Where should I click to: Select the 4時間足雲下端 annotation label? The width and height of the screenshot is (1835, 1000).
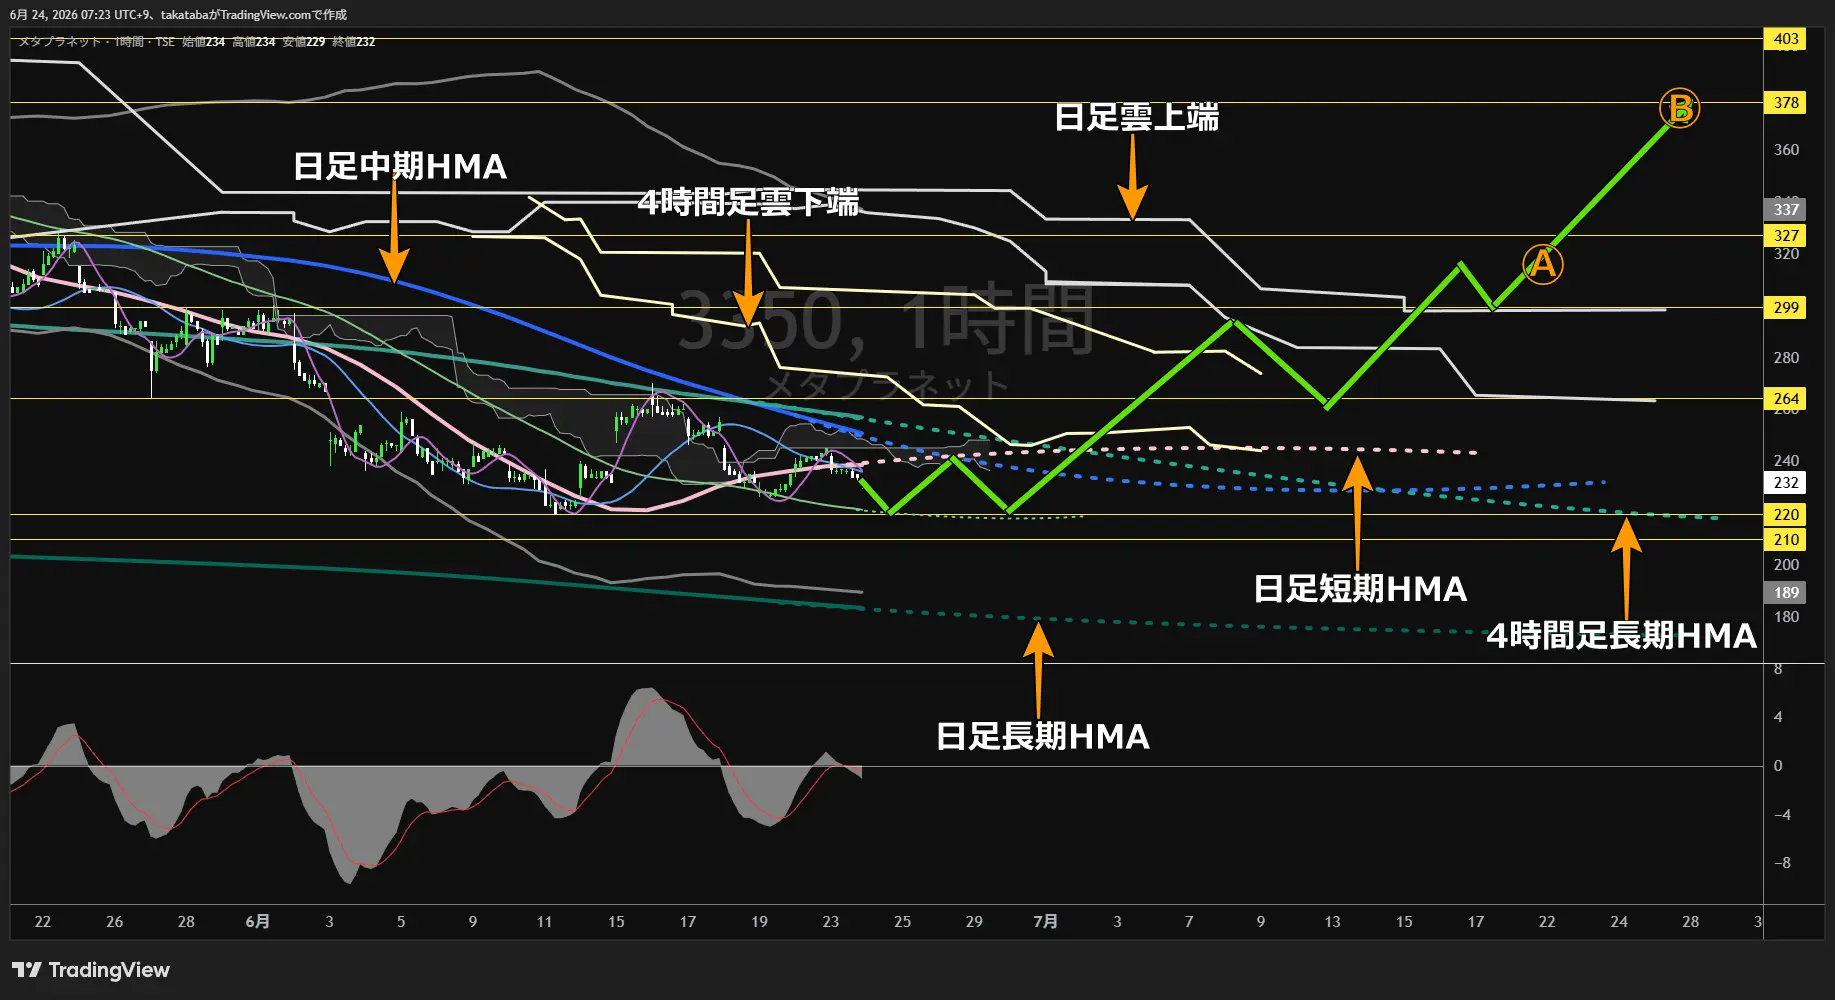(x=748, y=202)
